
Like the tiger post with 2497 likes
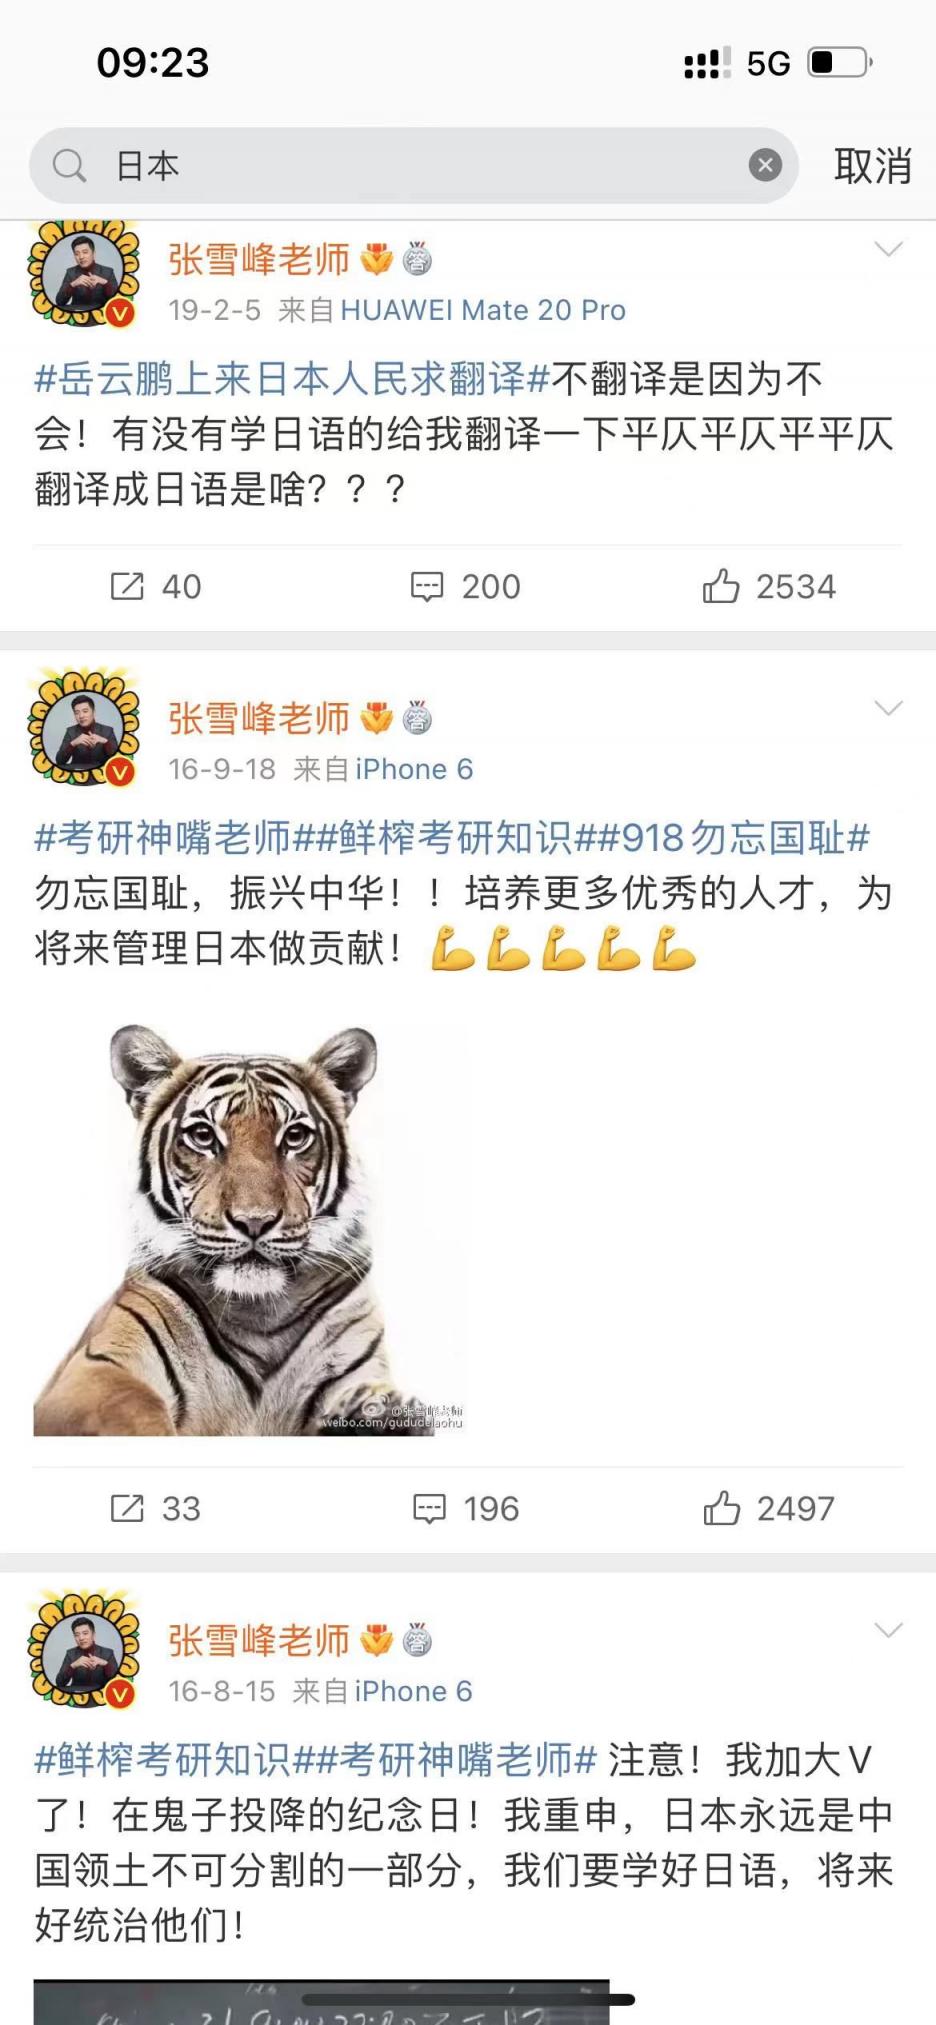pos(768,1508)
